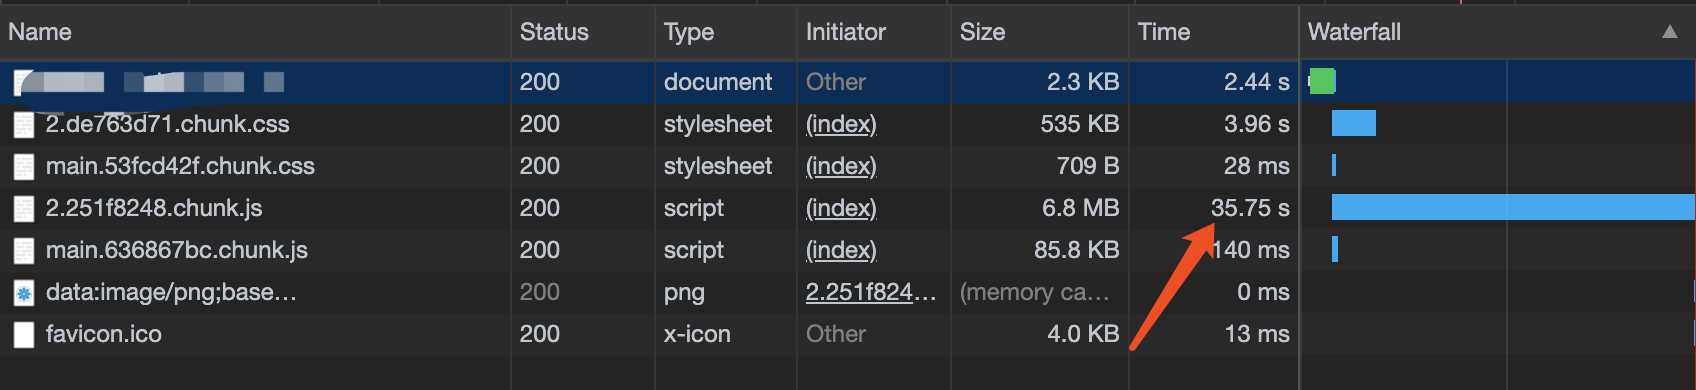Click the main.53fcd42f.chunk.css file icon
Image resolution: width=1696 pixels, height=390 pixels.
click(x=24, y=167)
